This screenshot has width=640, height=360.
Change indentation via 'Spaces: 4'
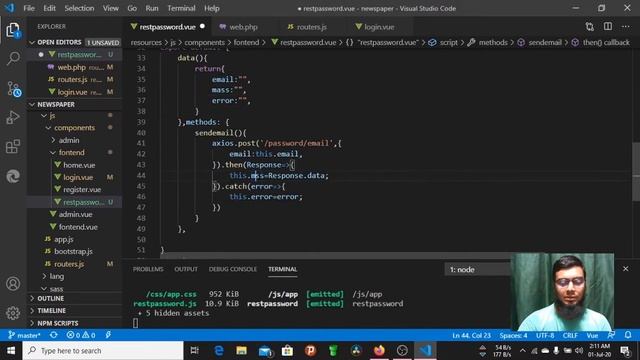click(513, 335)
